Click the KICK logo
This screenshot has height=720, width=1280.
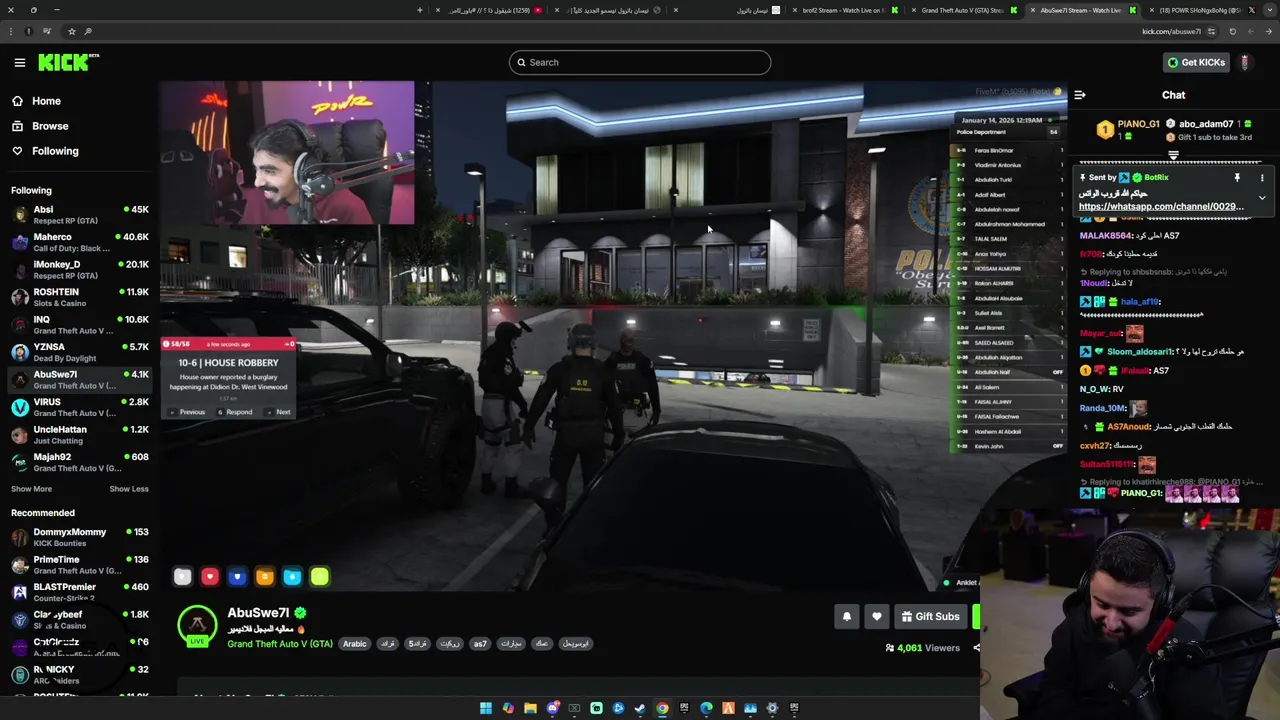point(68,62)
